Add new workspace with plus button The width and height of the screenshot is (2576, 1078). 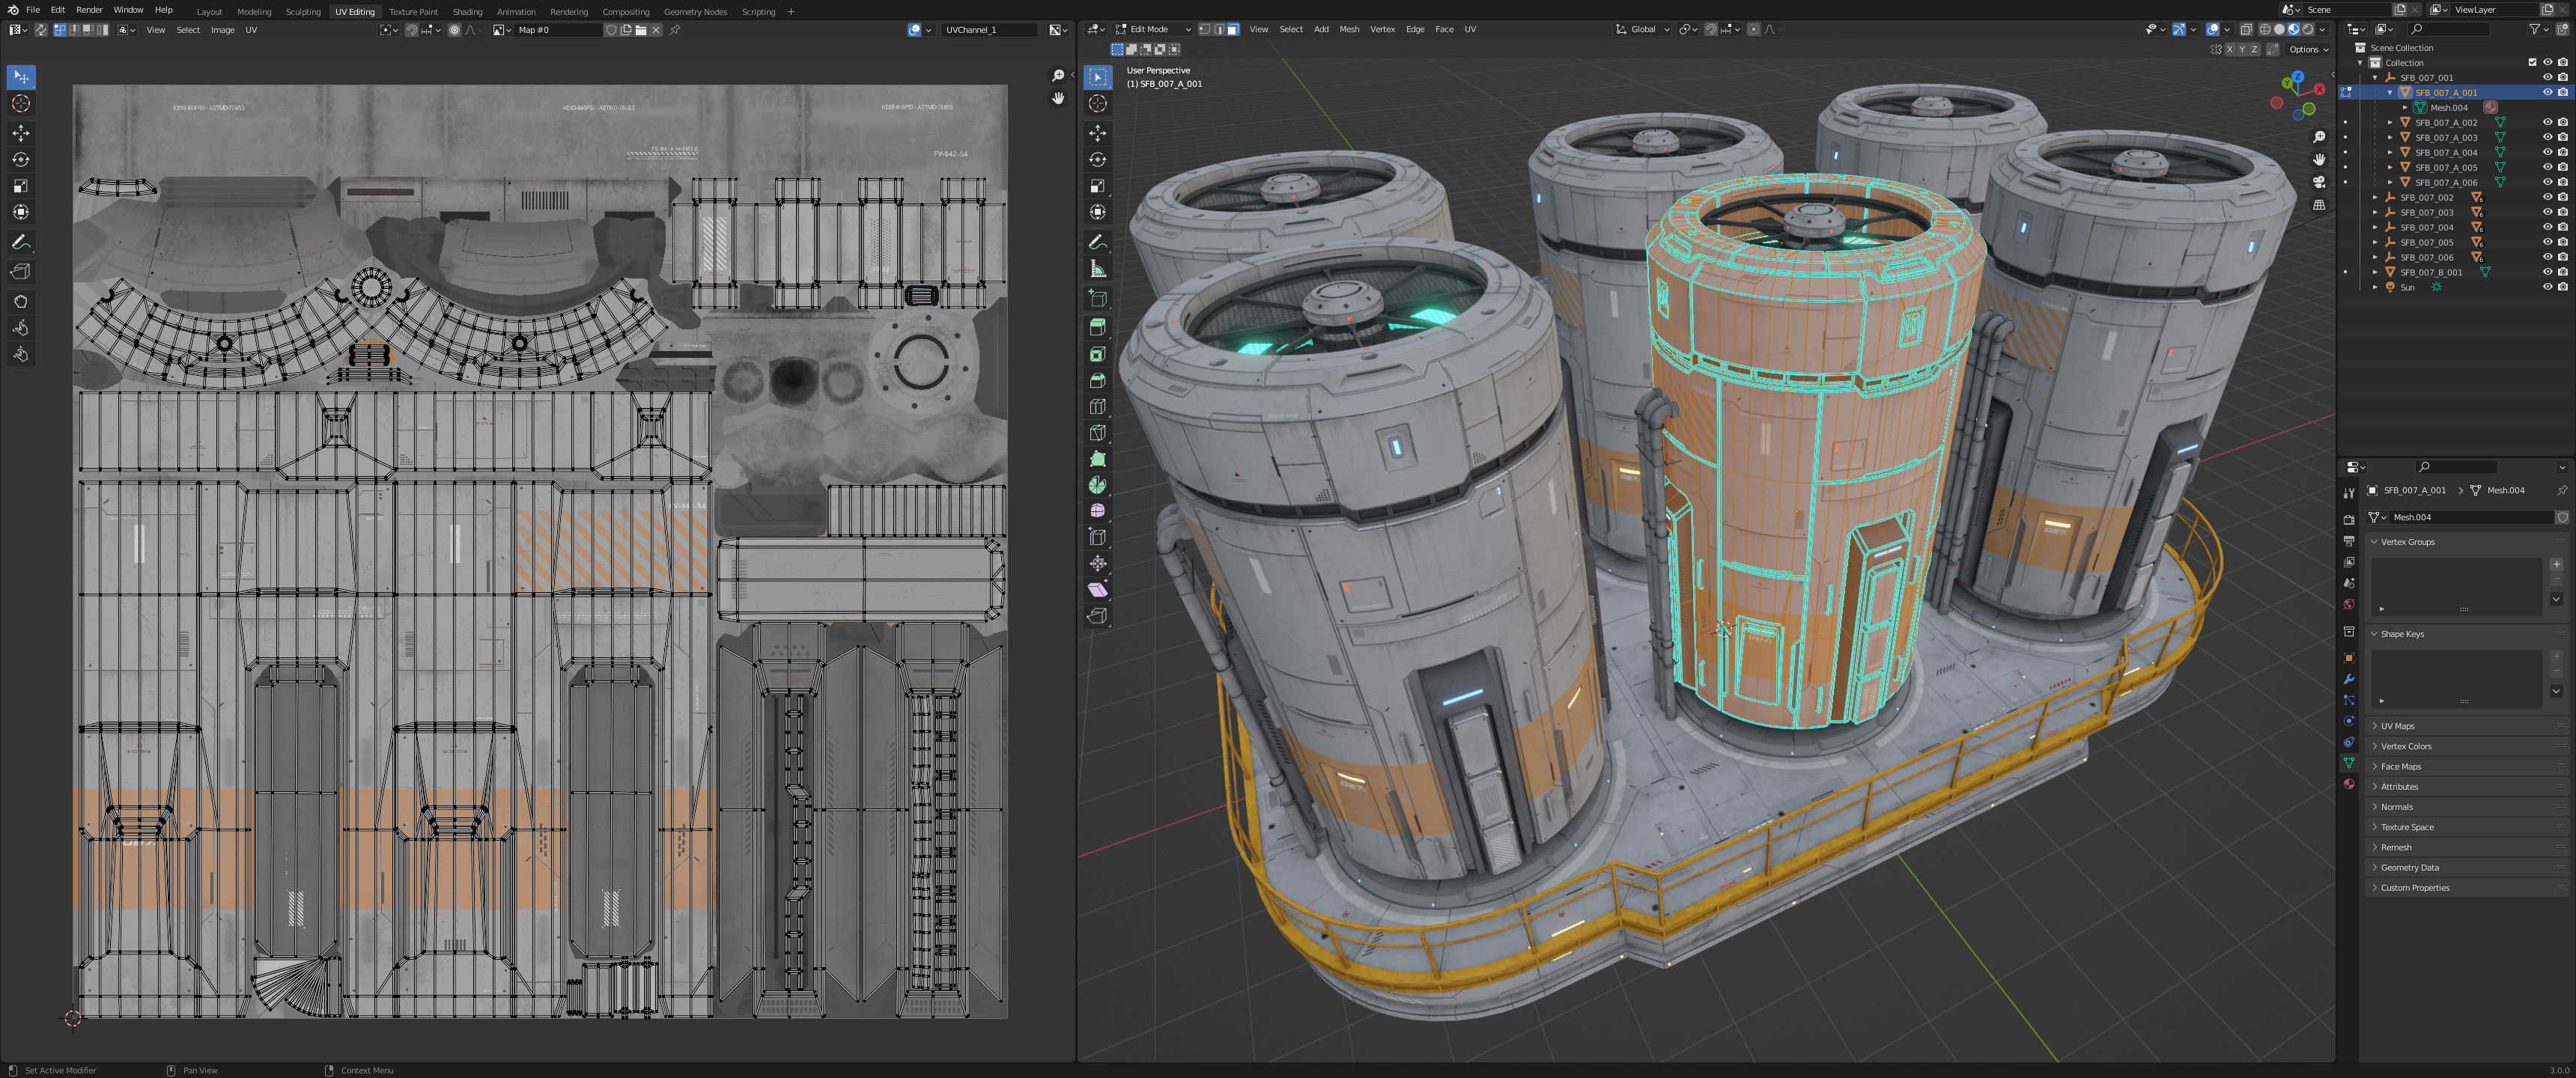[791, 12]
